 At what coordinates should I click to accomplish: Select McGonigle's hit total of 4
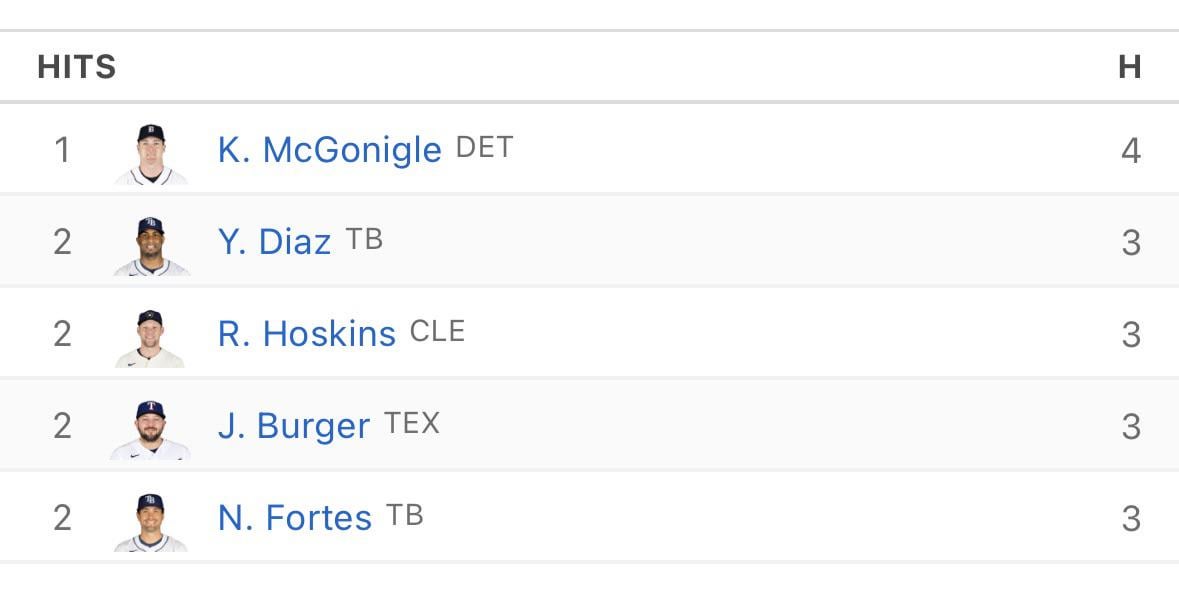(x=1130, y=149)
